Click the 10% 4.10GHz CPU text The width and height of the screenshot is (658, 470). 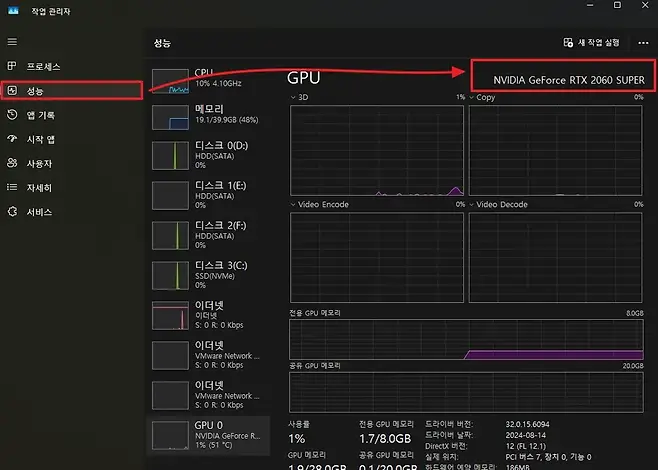218,84
